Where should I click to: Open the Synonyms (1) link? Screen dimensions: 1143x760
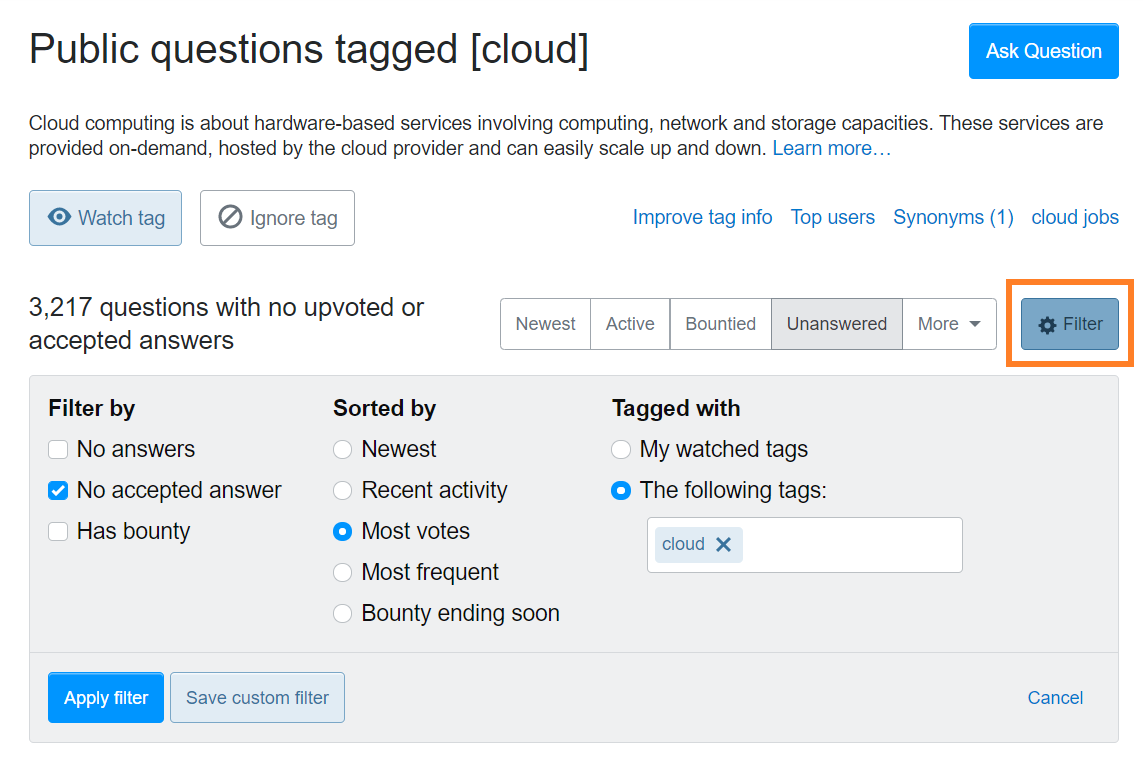tap(953, 217)
